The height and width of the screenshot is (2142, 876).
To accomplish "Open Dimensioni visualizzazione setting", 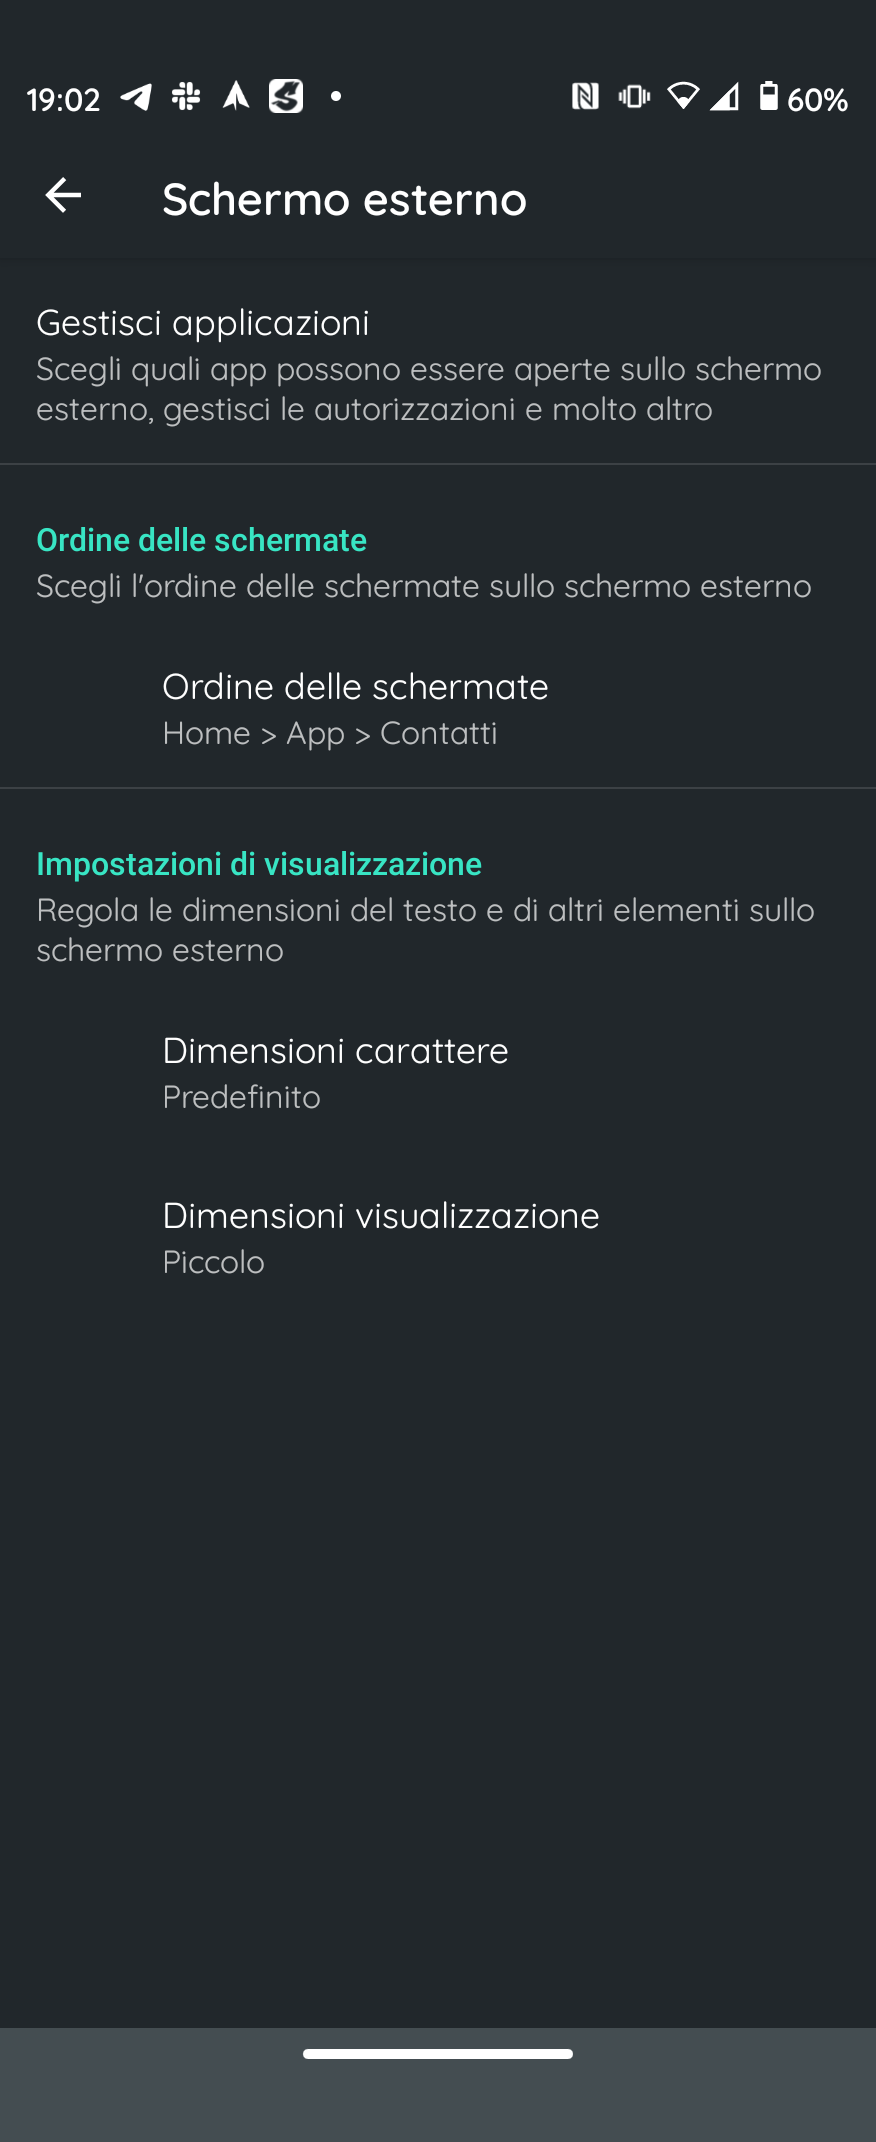I will pyautogui.click(x=438, y=1238).
